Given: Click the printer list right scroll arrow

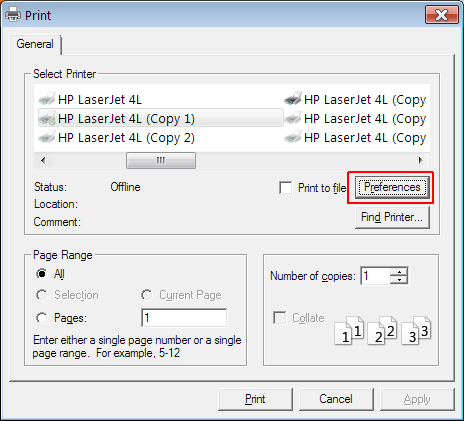Looking at the screenshot, I should pos(421,160).
